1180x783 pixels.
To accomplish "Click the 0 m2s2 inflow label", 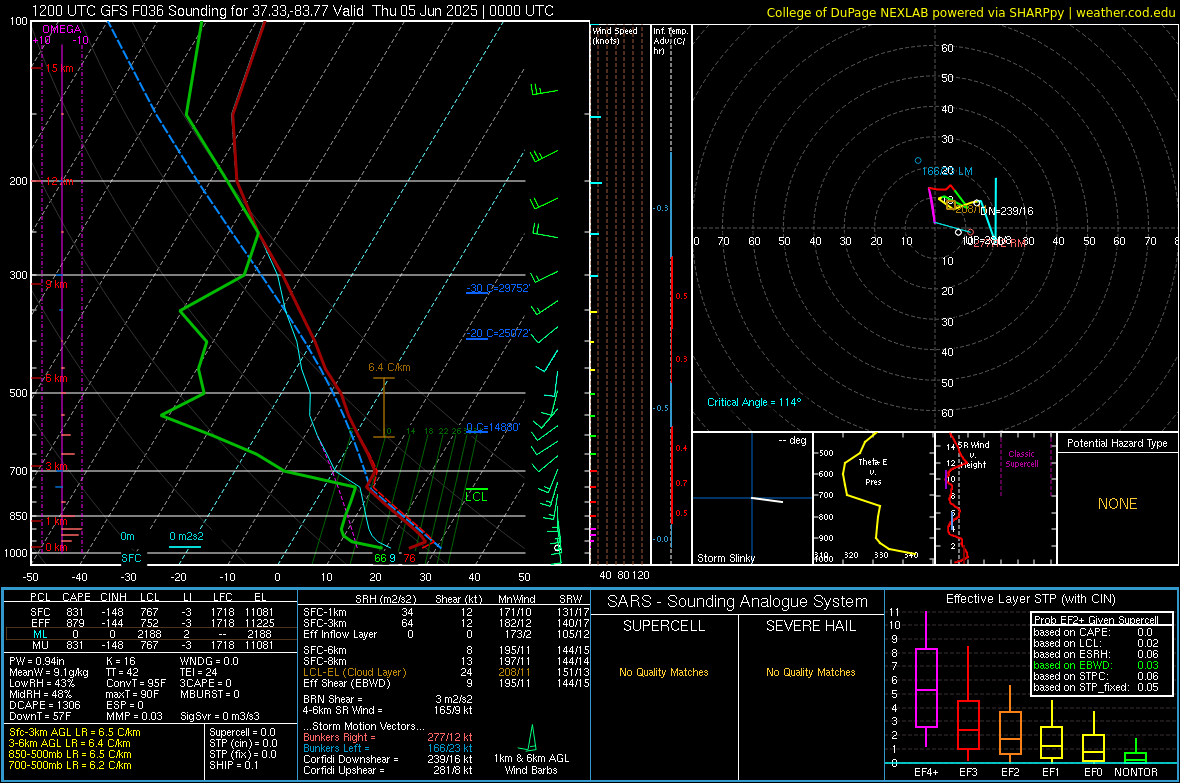I will [x=186, y=536].
